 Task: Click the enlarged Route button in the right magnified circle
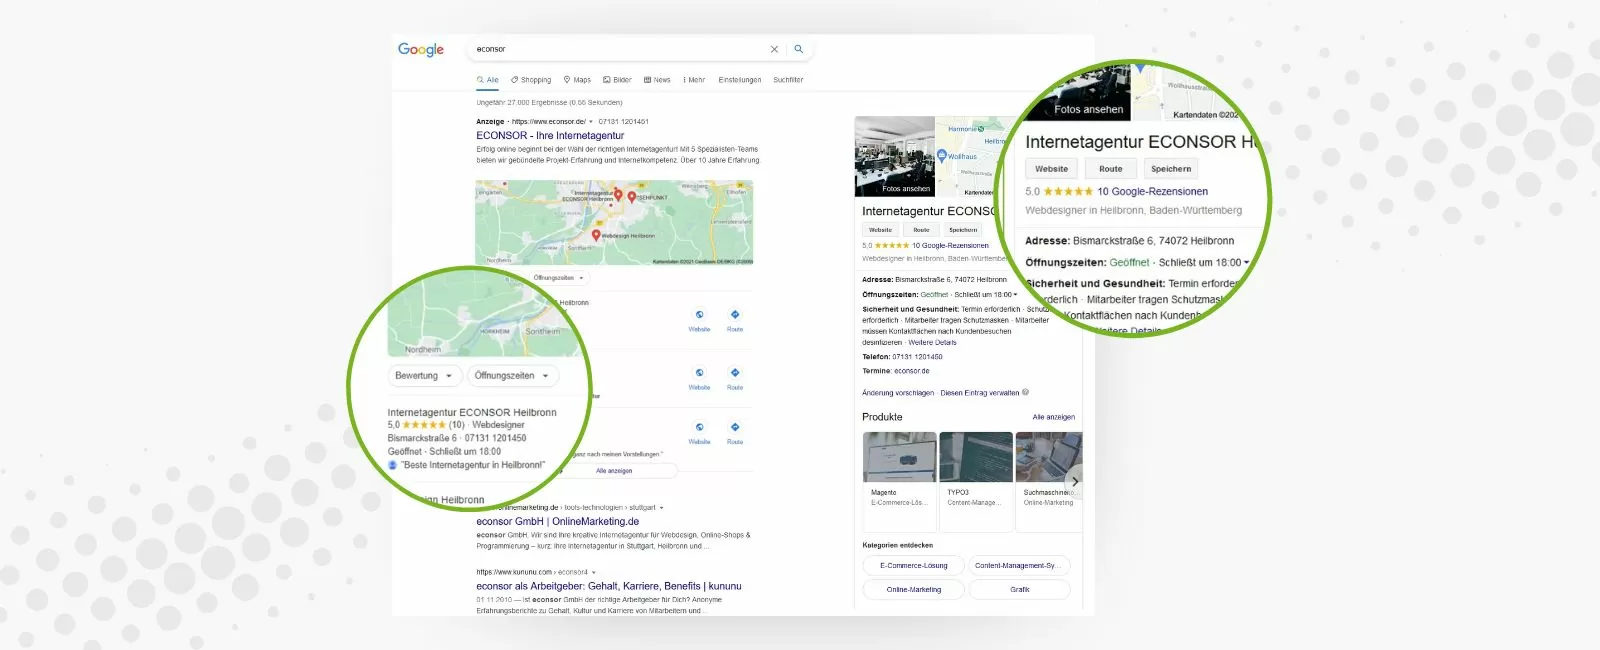(1111, 169)
